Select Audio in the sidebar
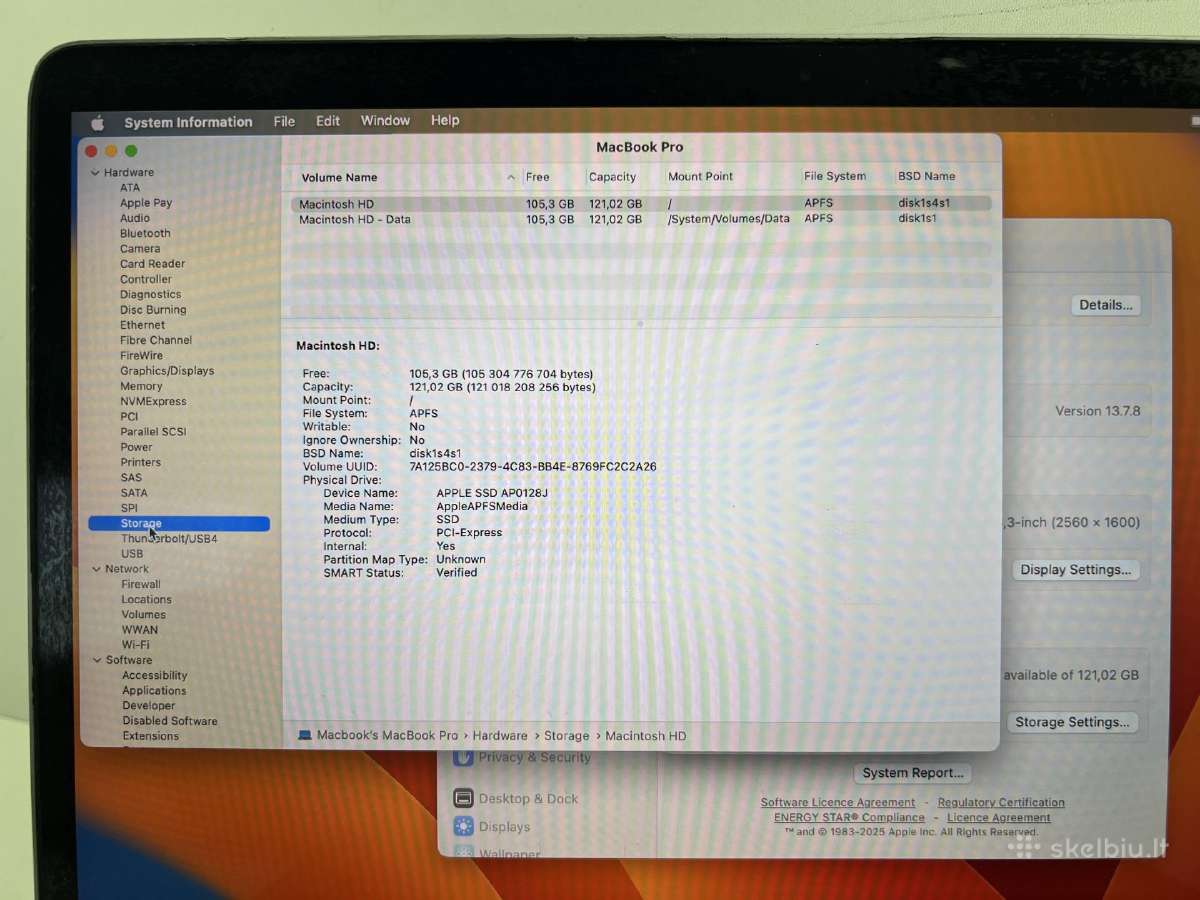 (135, 218)
